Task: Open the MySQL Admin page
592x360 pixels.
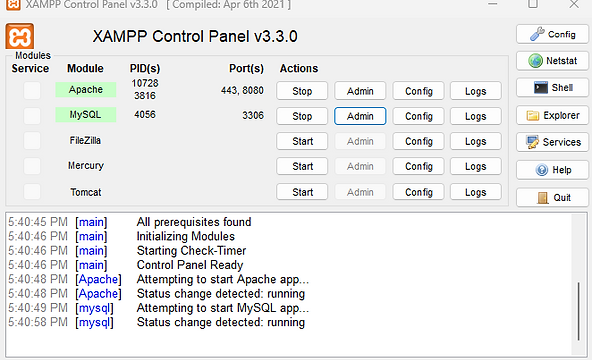Action: click(360, 116)
